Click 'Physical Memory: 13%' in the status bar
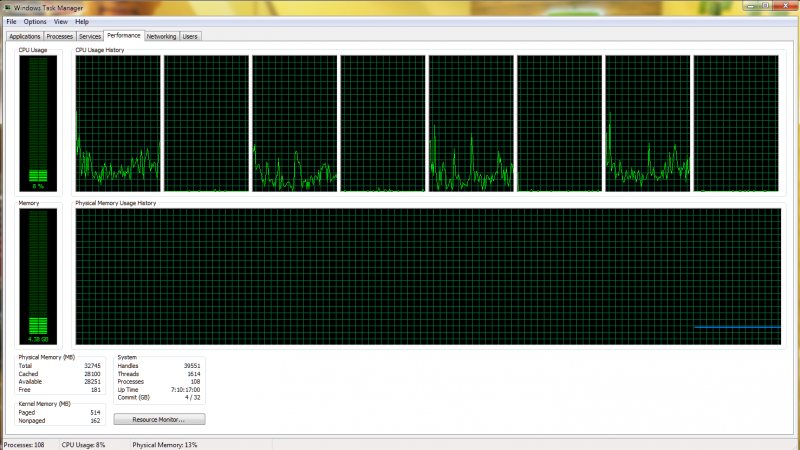 [165, 445]
